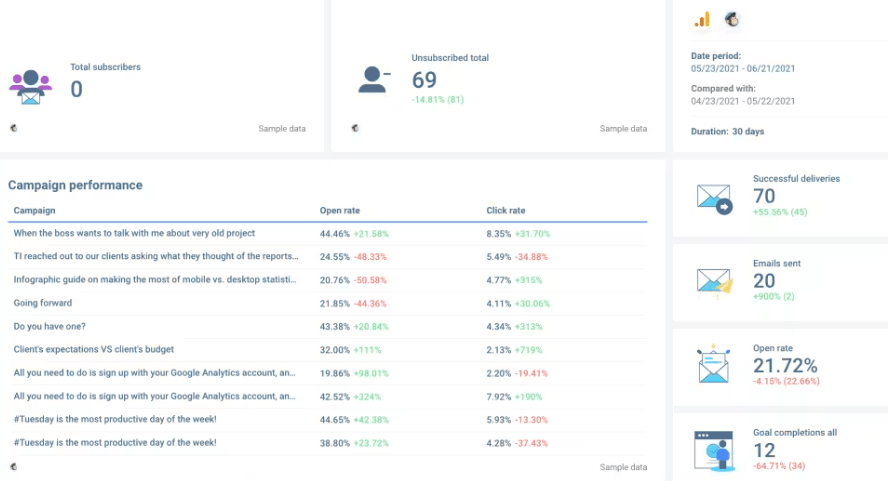The height and width of the screenshot is (481, 888).
Task: Click Mailchimp source icon in Unsubscribed total card
Action: point(355,128)
